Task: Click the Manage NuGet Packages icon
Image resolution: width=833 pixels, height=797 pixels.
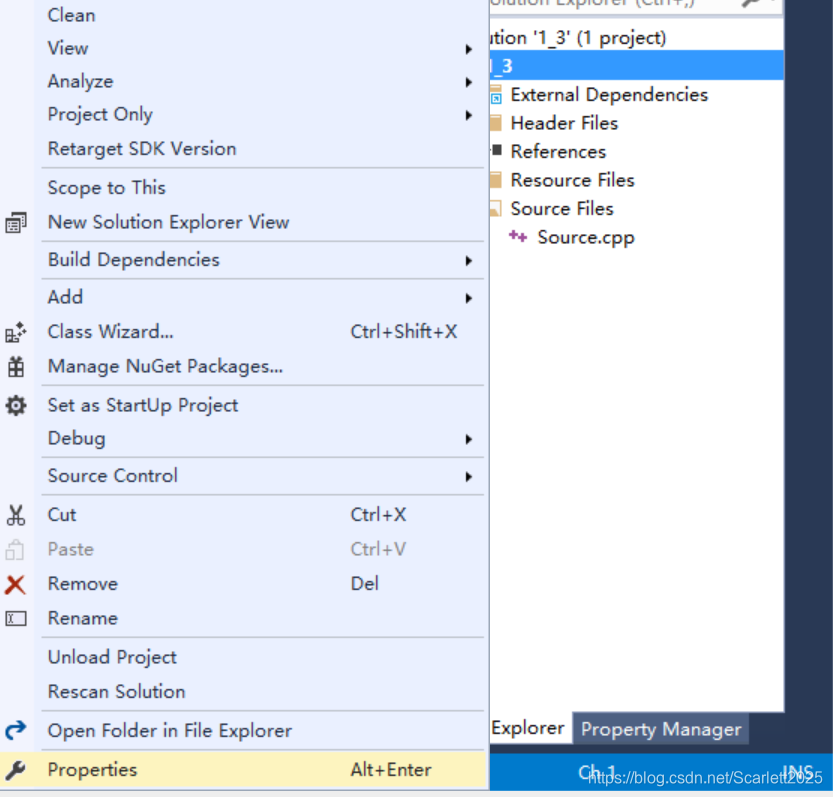Action: tap(16, 367)
